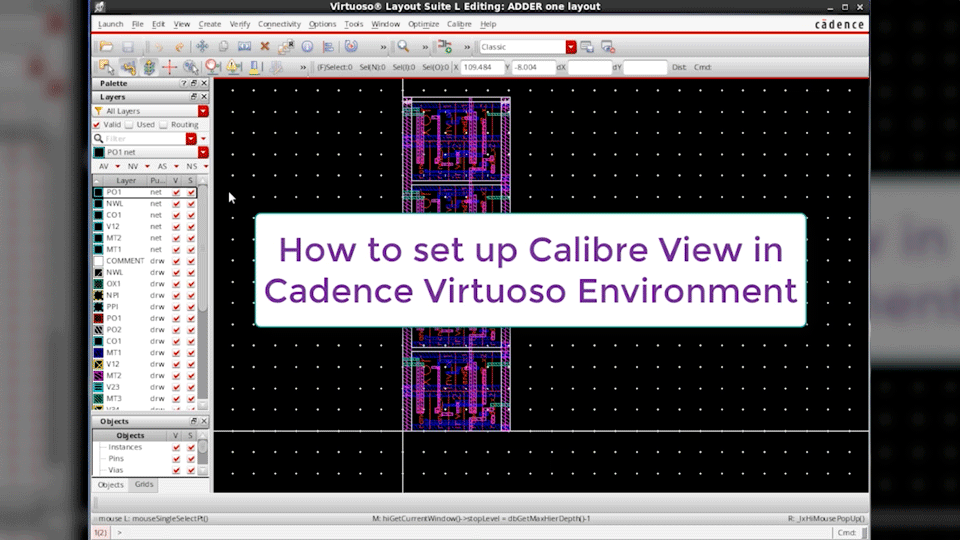The width and height of the screenshot is (960, 540).
Task: Click the MT1 drw layer color swatch
Action: click(x=98, y=353)
